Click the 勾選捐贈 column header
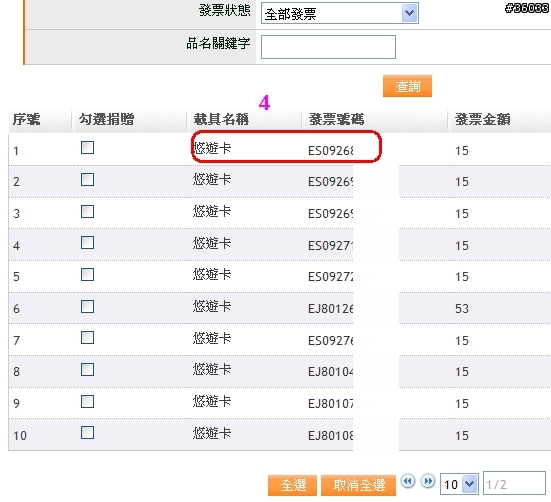 [106, 119]
